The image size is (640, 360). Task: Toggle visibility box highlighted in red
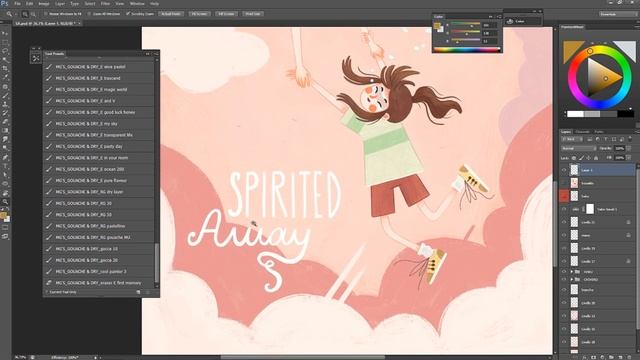564,196
